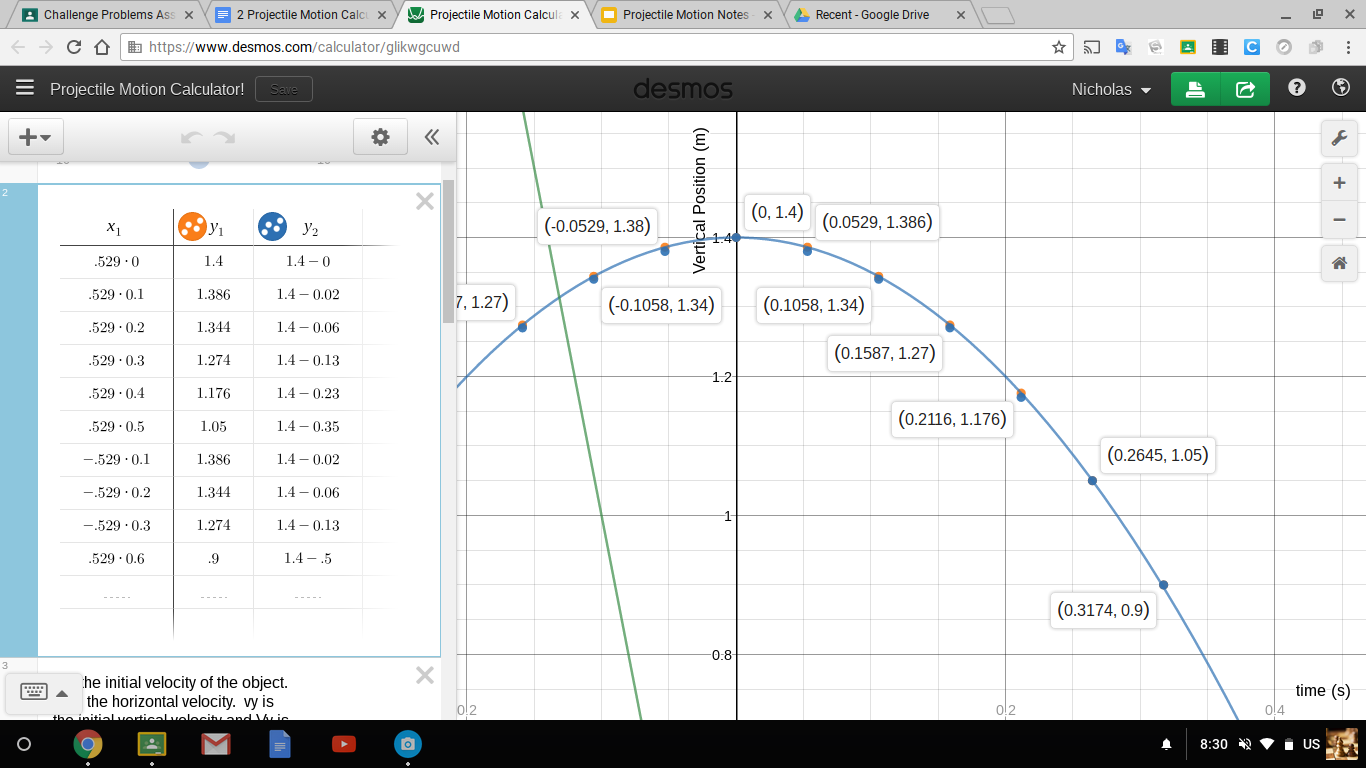Select table cell 1.4 − .5
Viewport: 1366px width, 768px height.
[x=308, y=558]
